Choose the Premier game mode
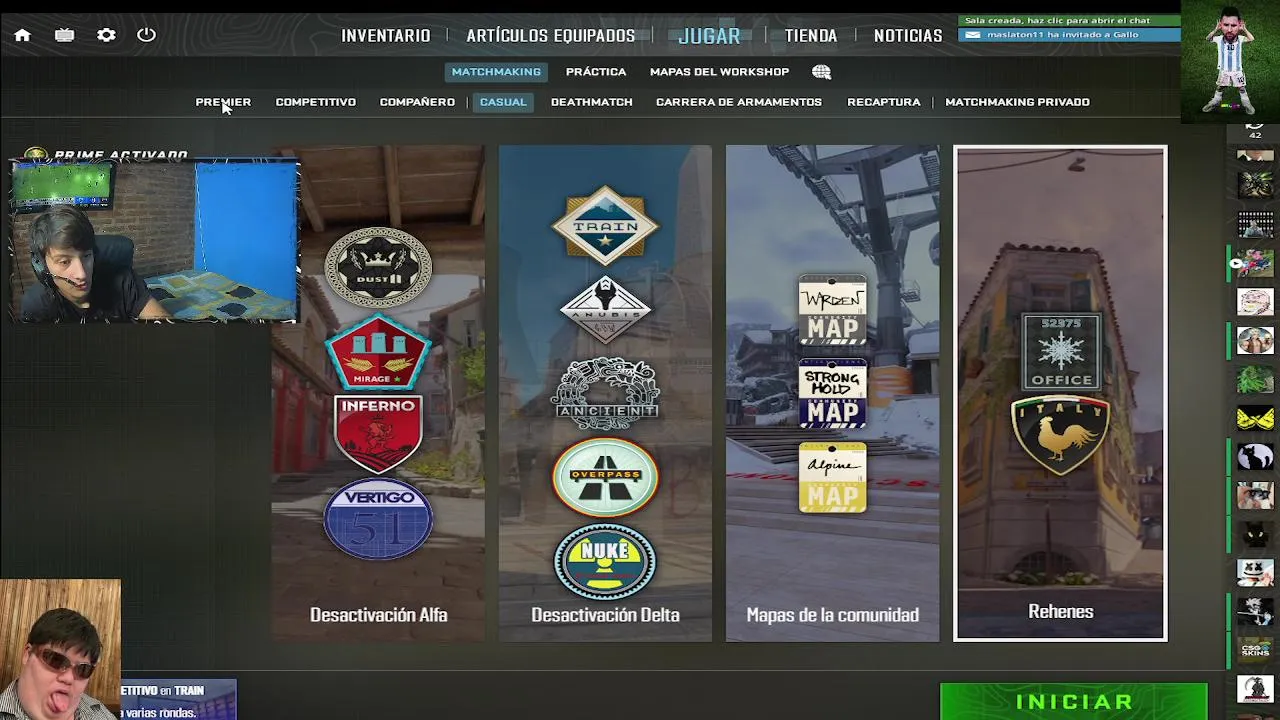Viewport: 1280px width, 720px height. point(223,102)
